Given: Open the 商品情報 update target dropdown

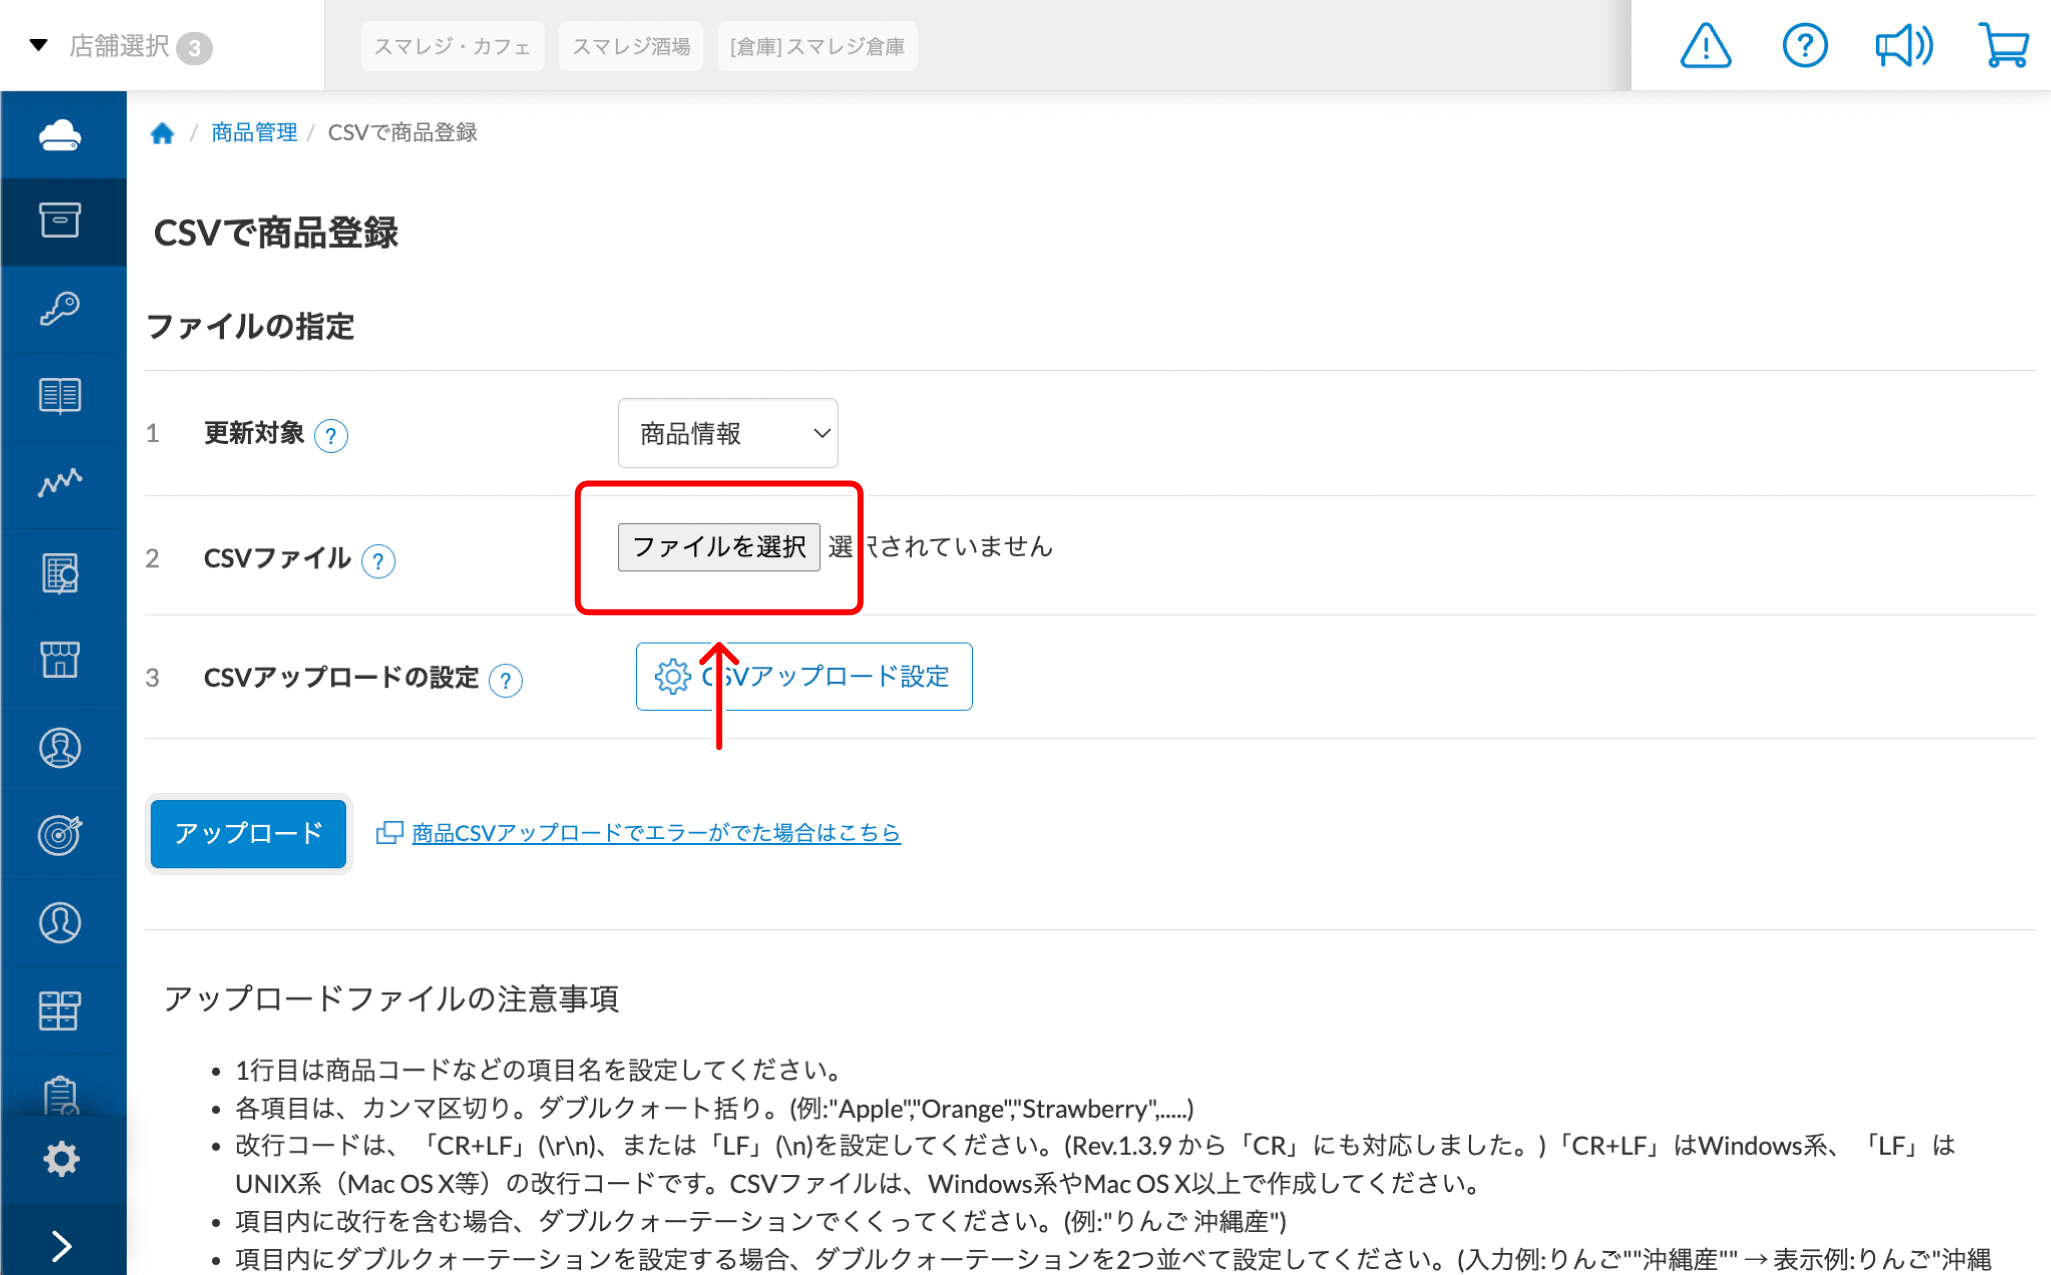Looking at the screenshot, I should pyautogui.click(x=728, y=433).
